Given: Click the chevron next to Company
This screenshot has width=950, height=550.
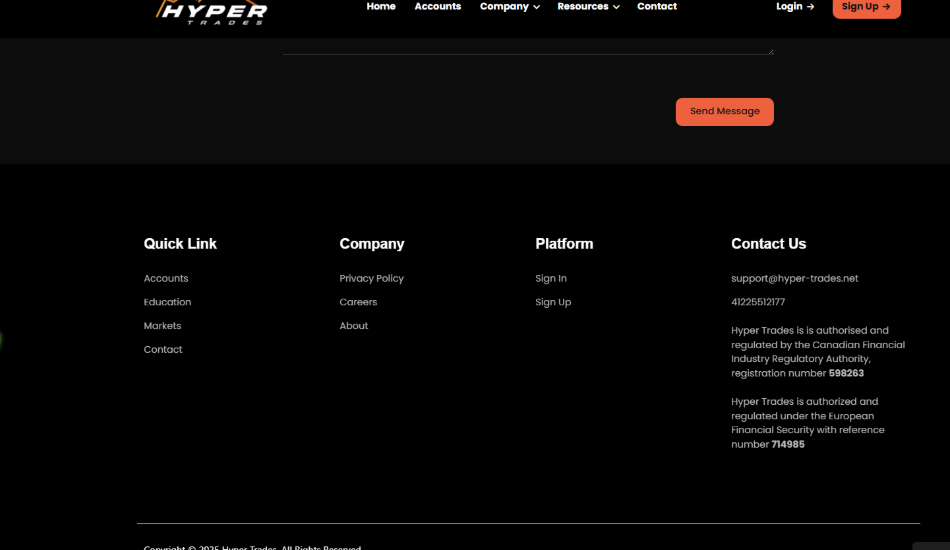Looking at the screenshot, I should point(536,7).
